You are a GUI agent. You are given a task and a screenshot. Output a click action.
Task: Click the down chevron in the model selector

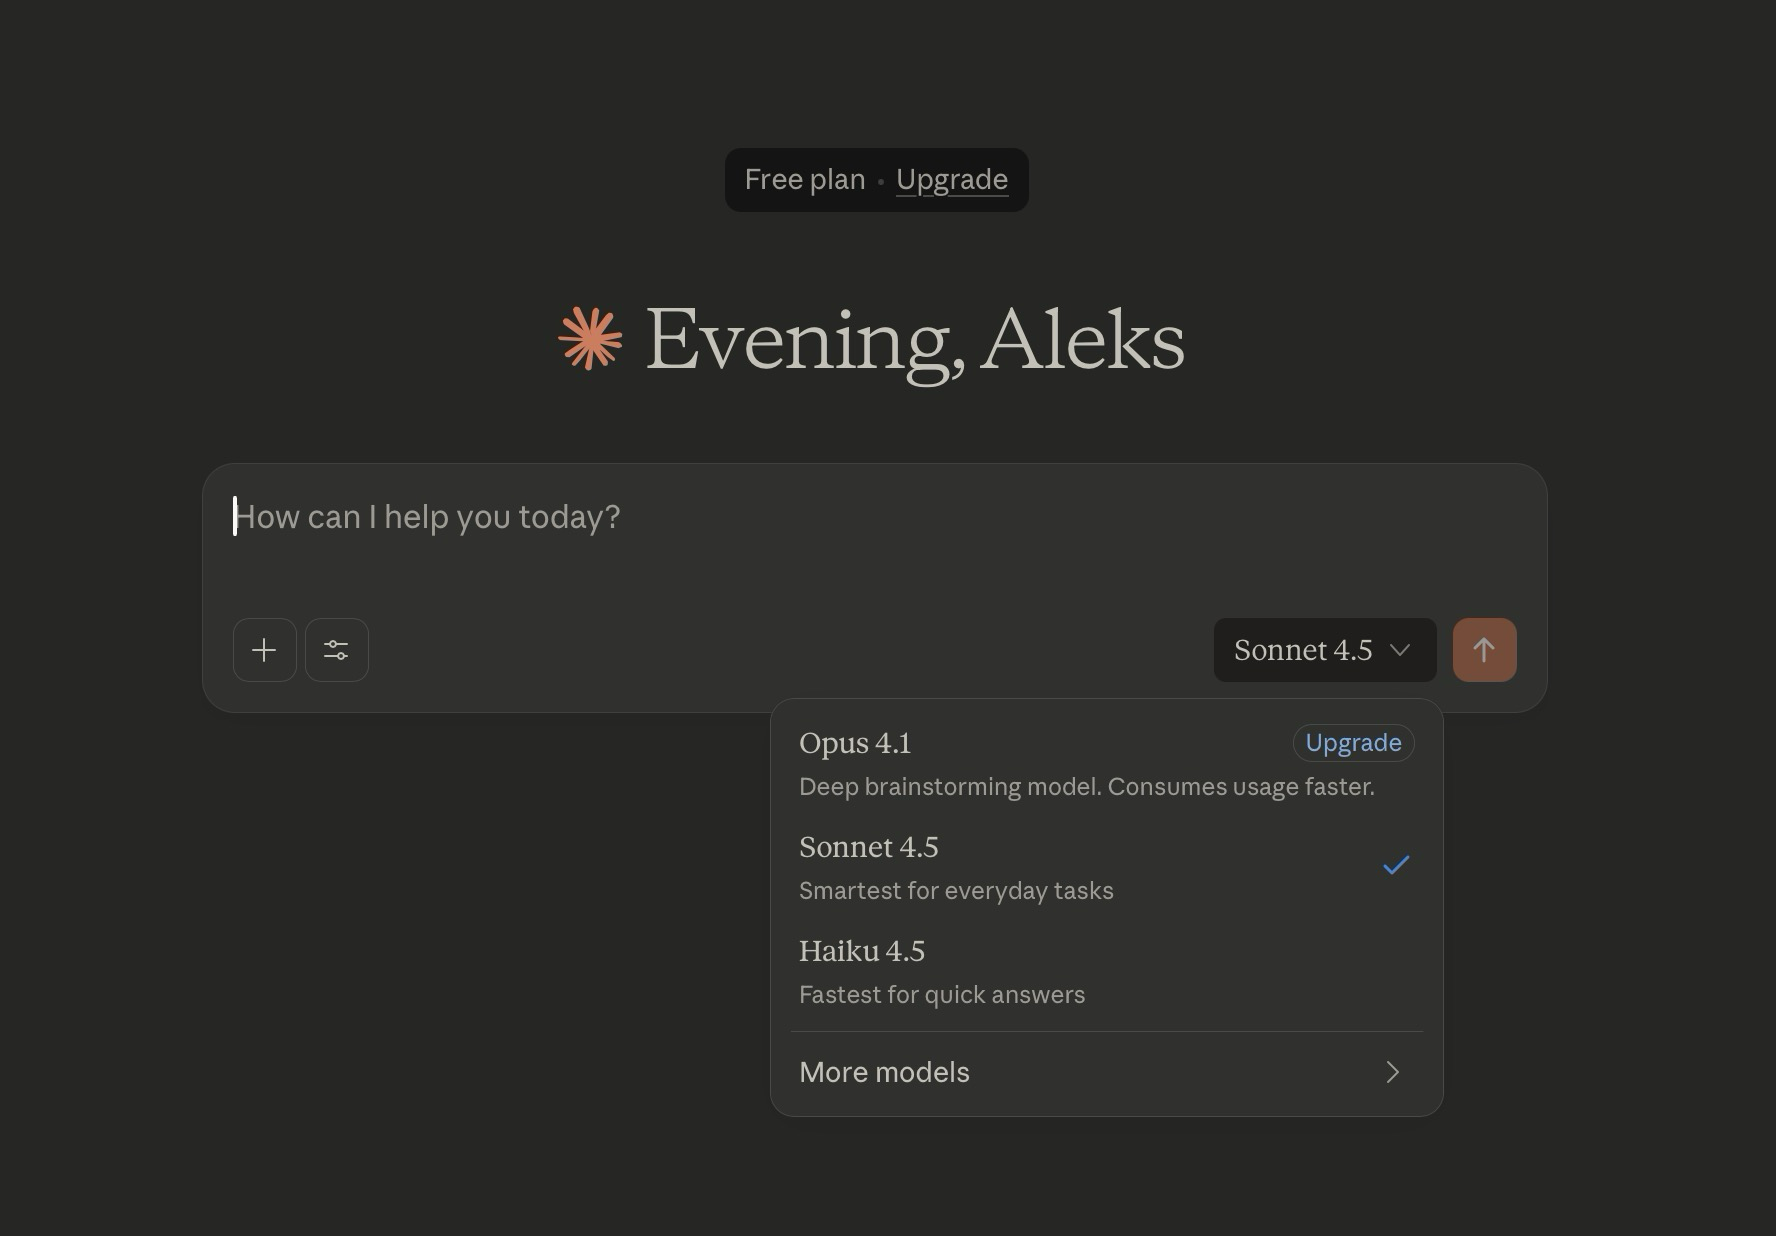tap(1400, 650)
